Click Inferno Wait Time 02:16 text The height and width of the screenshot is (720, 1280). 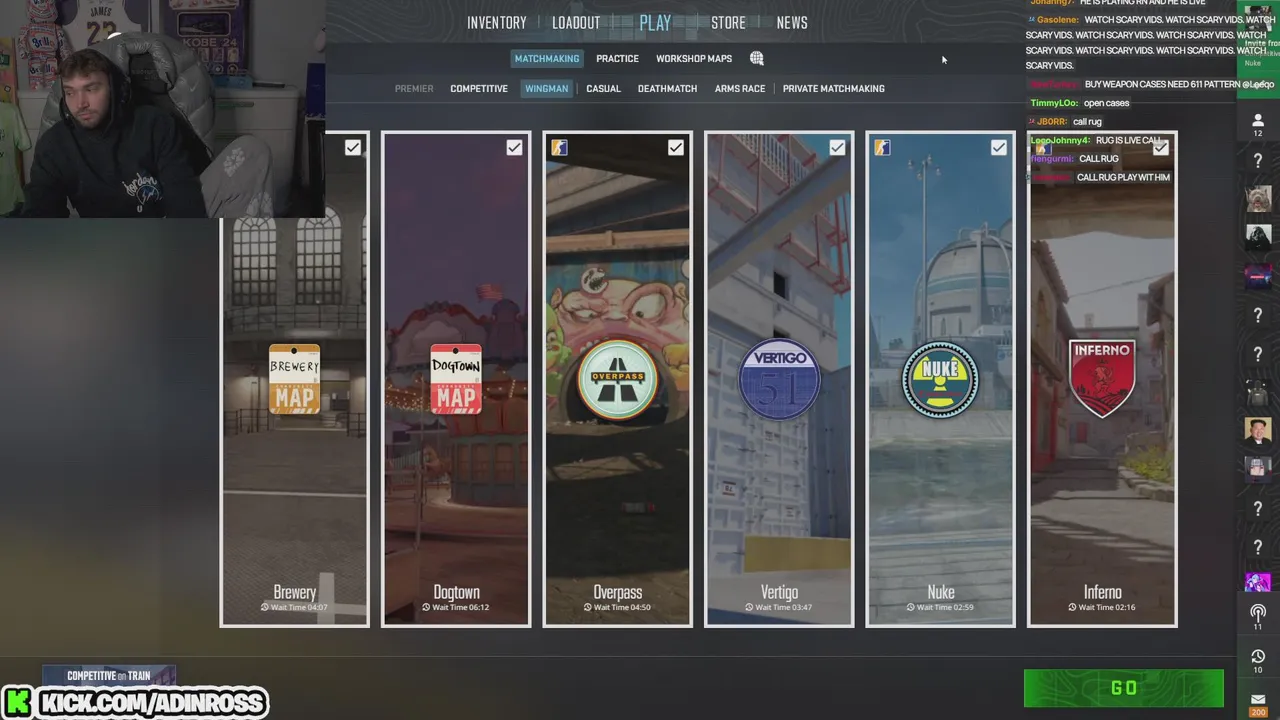(x=1102, y=607)
